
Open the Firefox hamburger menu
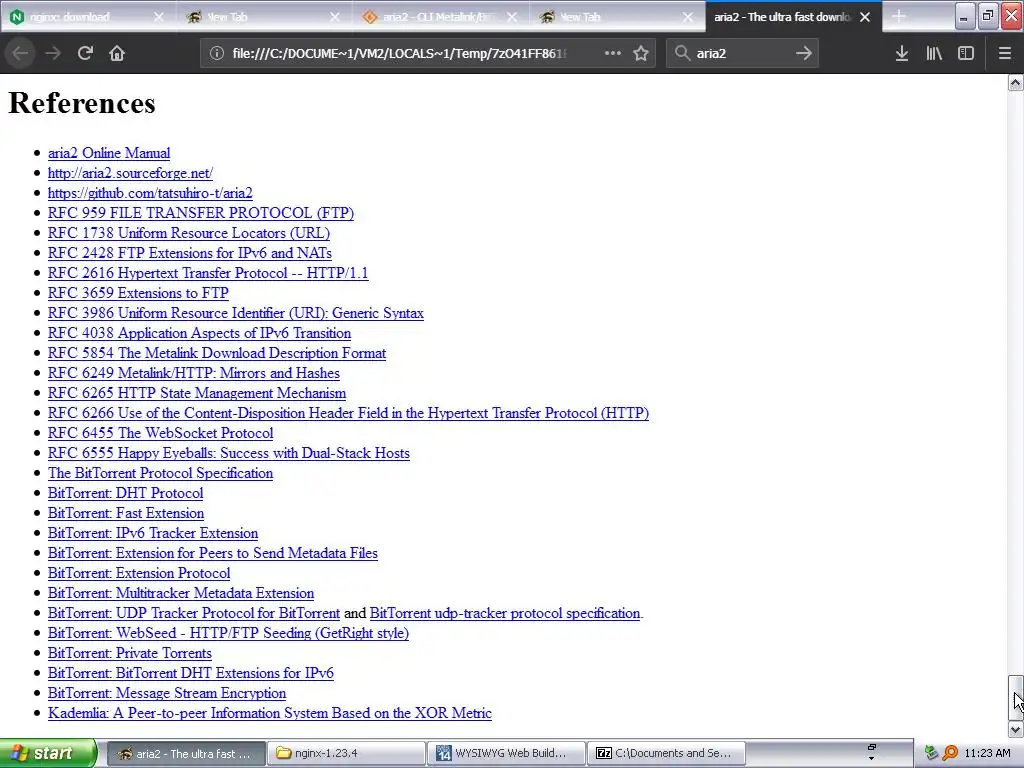1004,54
